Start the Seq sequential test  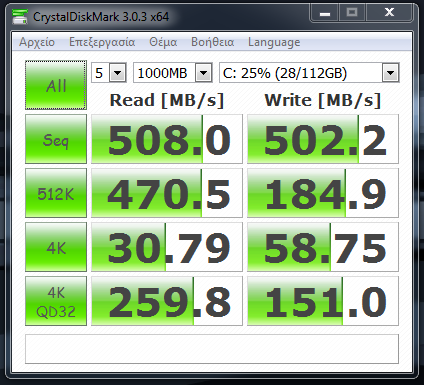point(56,139)
